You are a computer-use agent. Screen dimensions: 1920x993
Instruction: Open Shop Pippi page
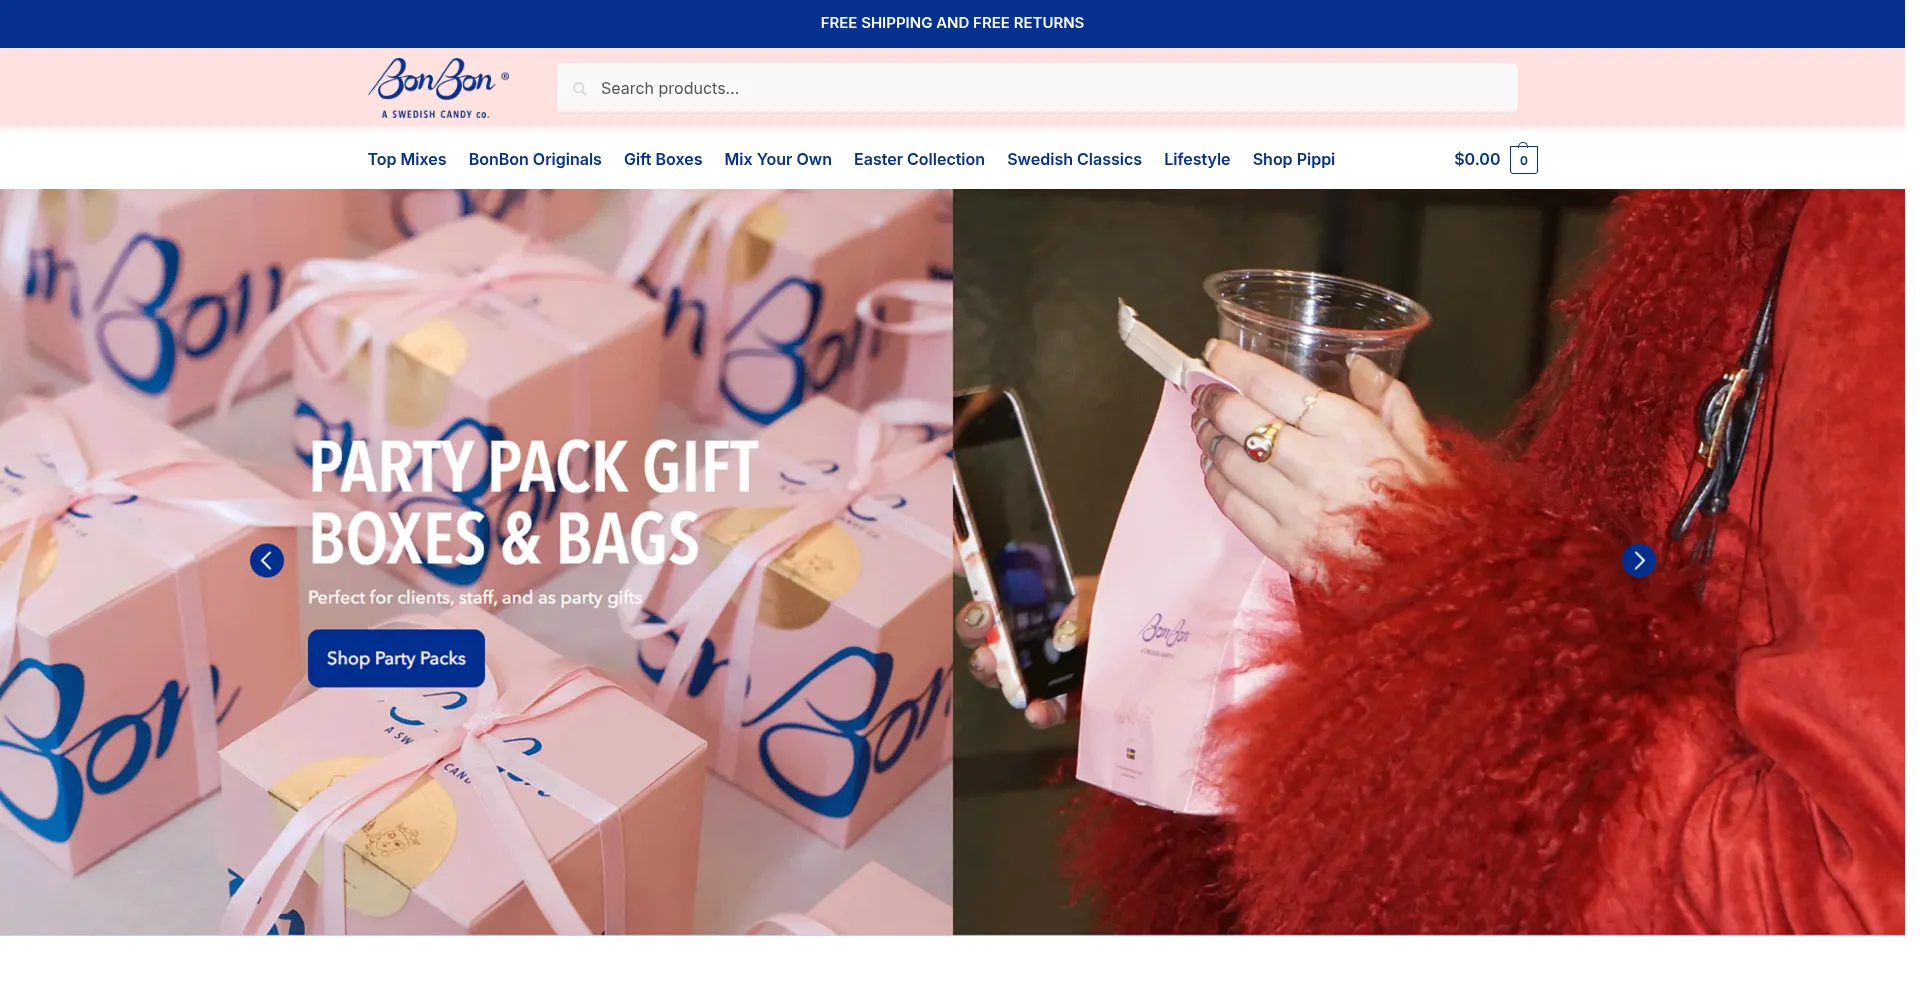(x=1294, y=159)
